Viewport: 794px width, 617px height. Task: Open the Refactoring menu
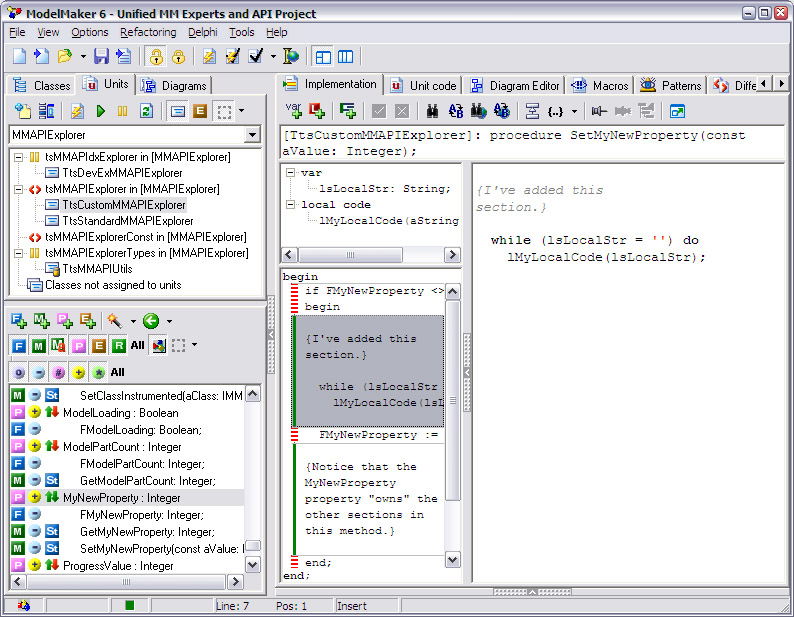148,32
